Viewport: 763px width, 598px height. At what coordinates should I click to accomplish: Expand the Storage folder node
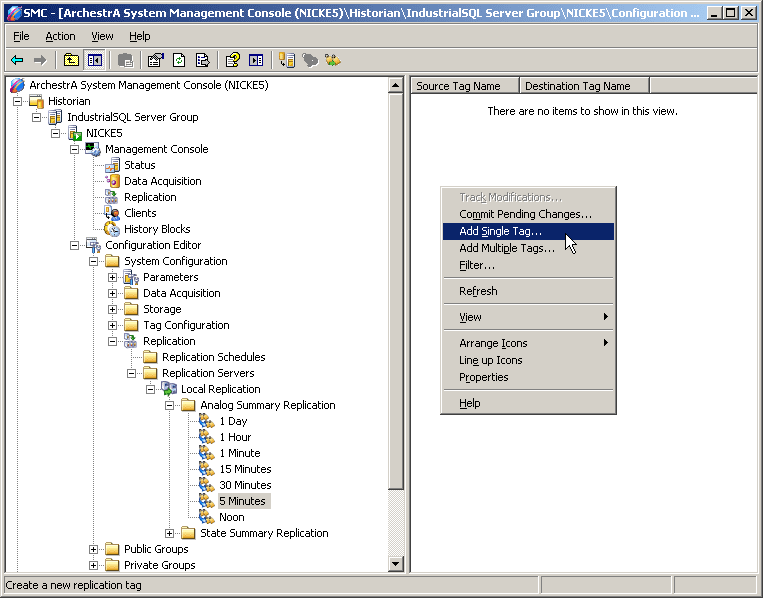[x=112, y=309]
